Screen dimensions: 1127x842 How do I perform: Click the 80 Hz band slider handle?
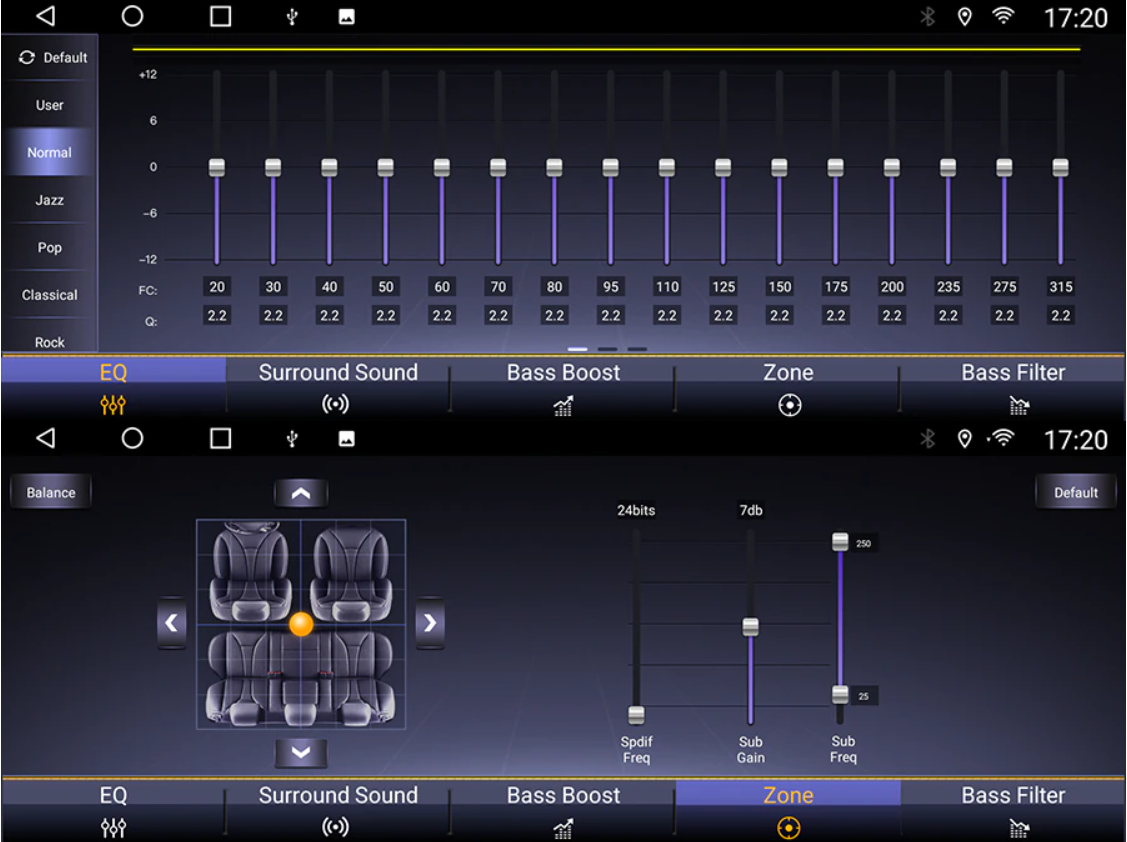pyautogui.click(x=554, y=167)
